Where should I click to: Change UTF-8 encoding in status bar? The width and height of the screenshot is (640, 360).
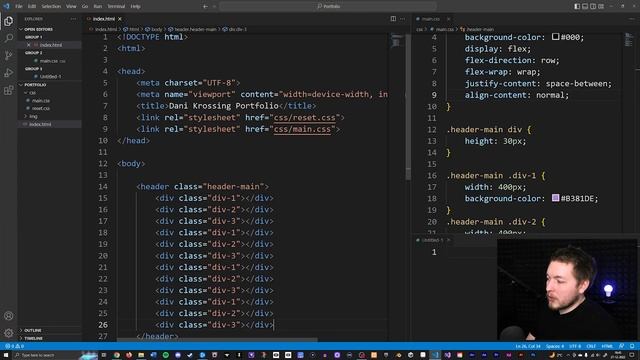click(x=575, y=346)
